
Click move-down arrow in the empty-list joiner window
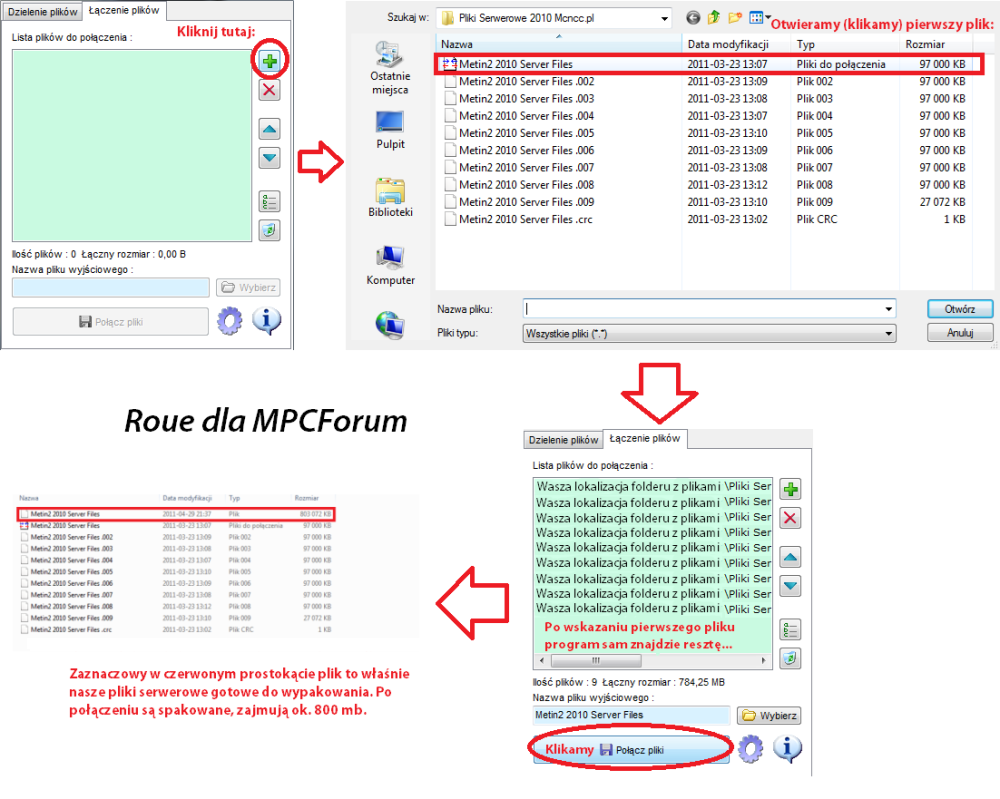[x=270, y=158]
